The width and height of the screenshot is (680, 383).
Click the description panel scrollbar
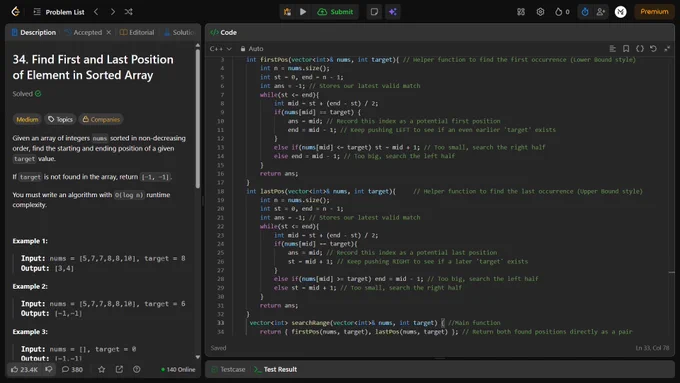198,118
